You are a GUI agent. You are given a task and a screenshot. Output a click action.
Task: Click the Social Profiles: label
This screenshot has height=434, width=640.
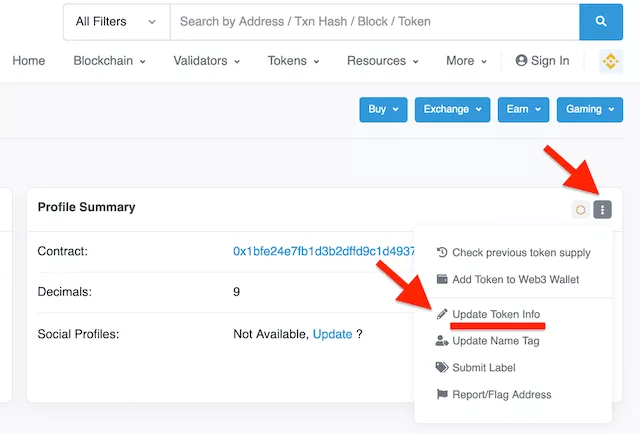tap(78, 334)
